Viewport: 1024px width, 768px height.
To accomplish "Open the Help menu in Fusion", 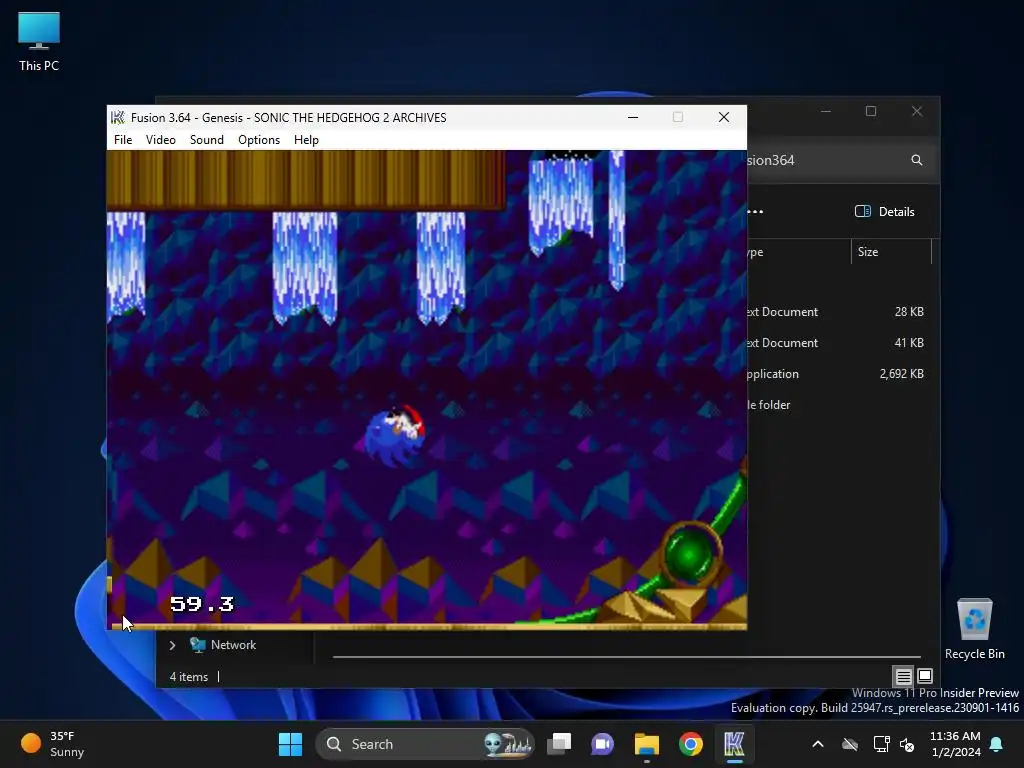I will click(306, 140).
